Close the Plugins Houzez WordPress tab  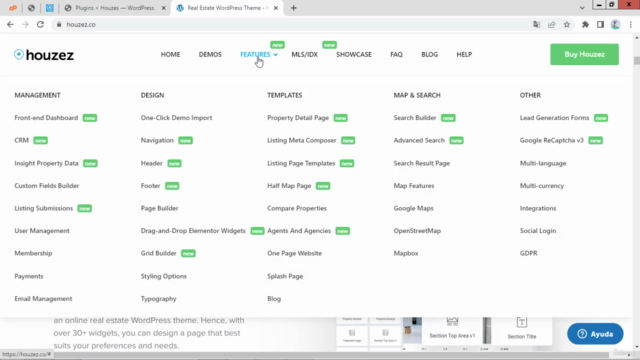click(164, 8)
